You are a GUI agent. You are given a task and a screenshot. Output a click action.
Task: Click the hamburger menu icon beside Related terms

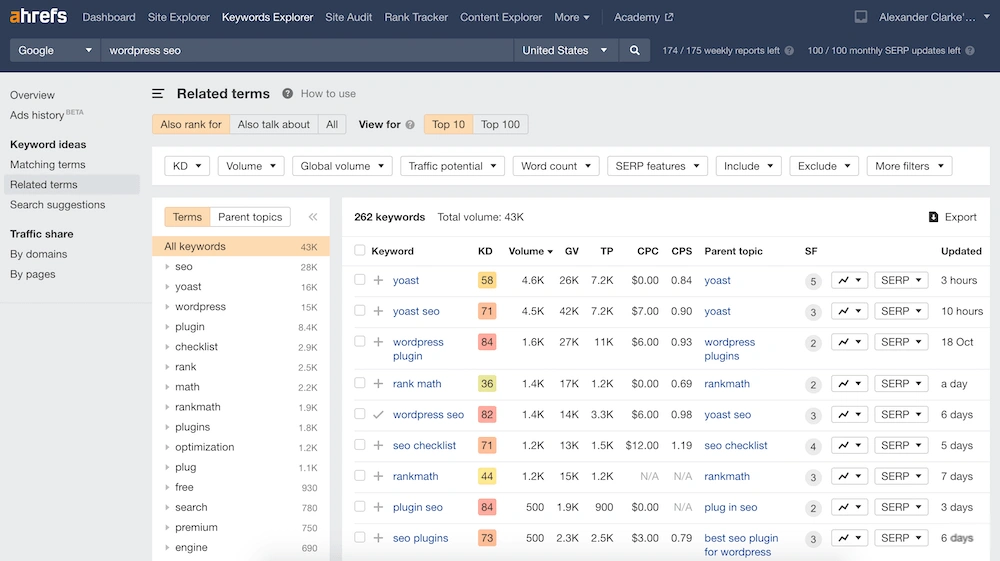(x=158, y=94)
